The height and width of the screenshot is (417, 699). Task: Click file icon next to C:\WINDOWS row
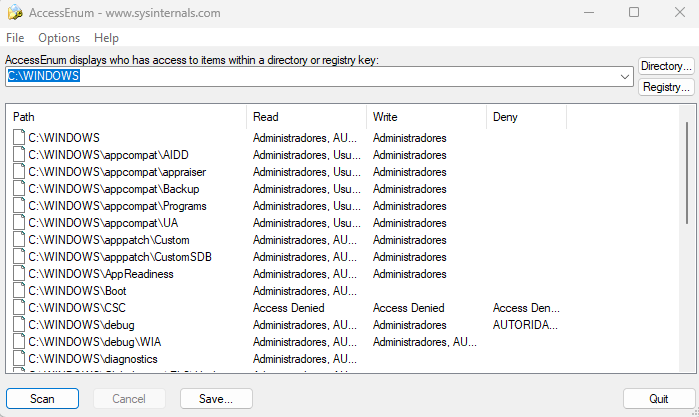click(19, 137)
